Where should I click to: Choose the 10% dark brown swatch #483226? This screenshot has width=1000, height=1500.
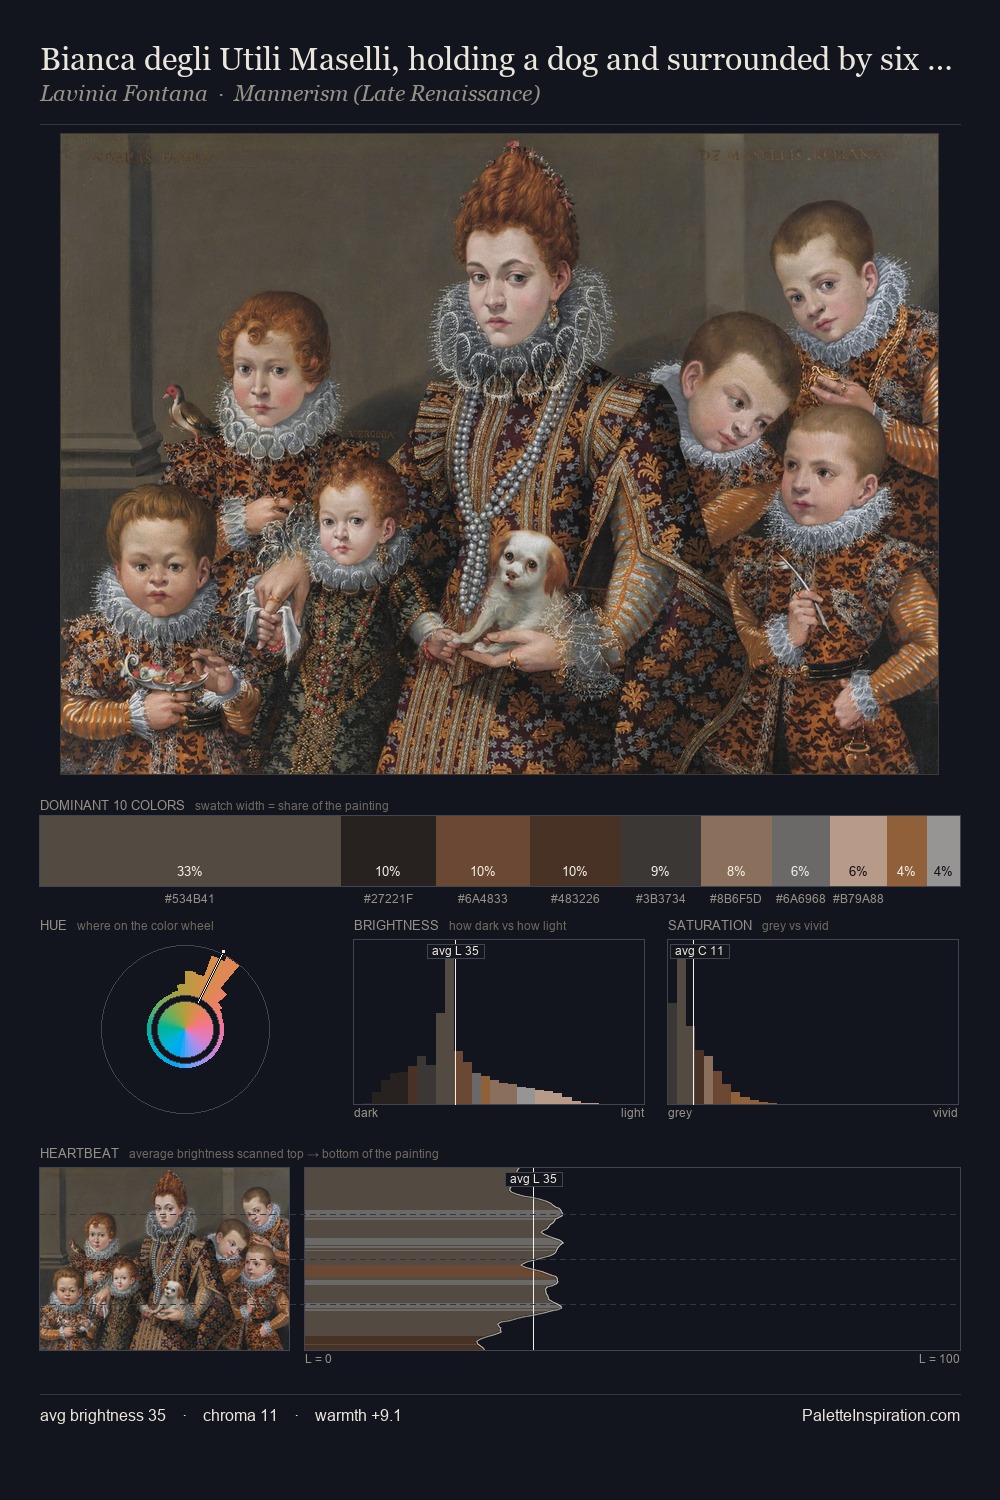(x=575, y=851)
